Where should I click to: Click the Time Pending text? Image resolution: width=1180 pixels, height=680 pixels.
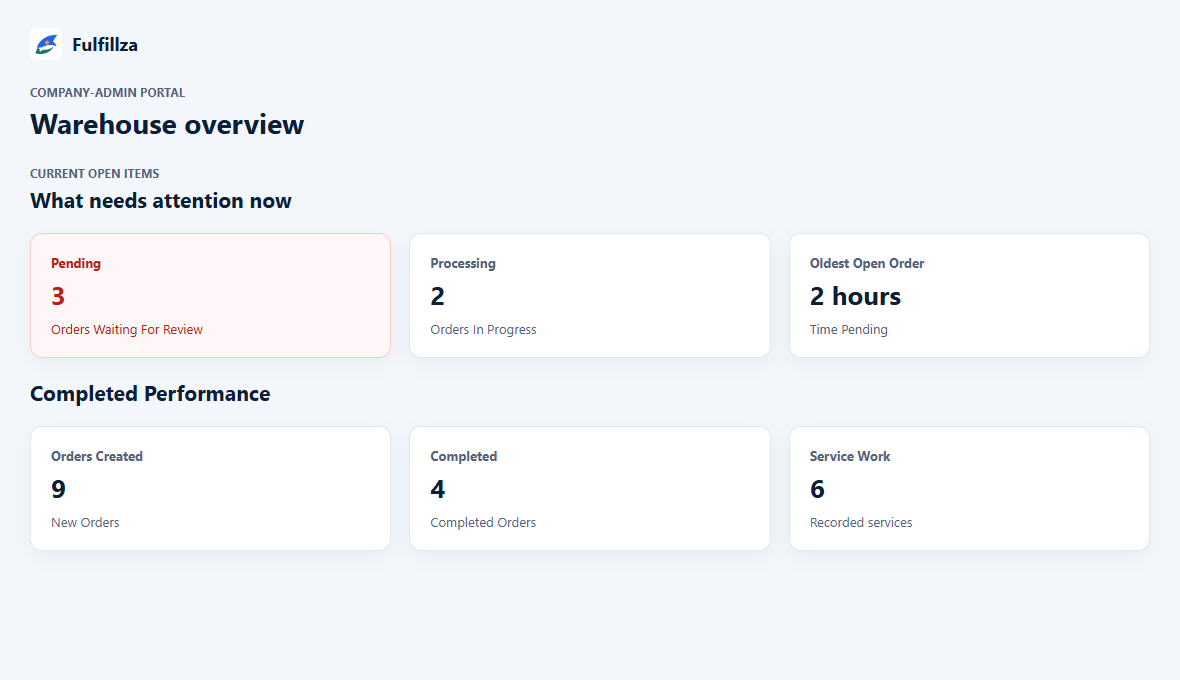[x=848, y=329]
